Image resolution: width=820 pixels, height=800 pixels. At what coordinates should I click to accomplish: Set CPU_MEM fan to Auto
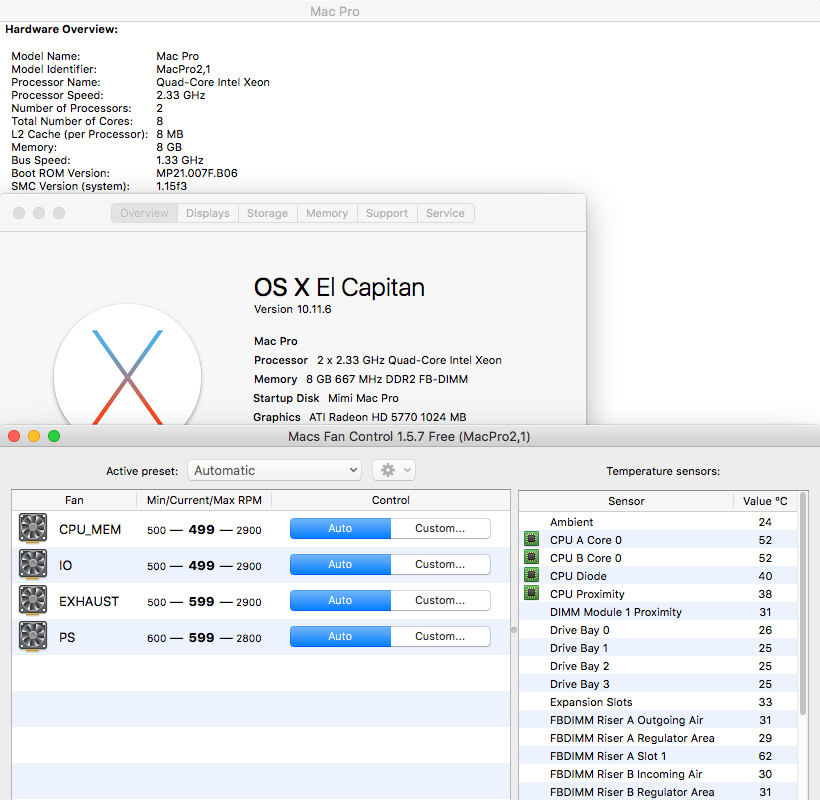(340, 528)
